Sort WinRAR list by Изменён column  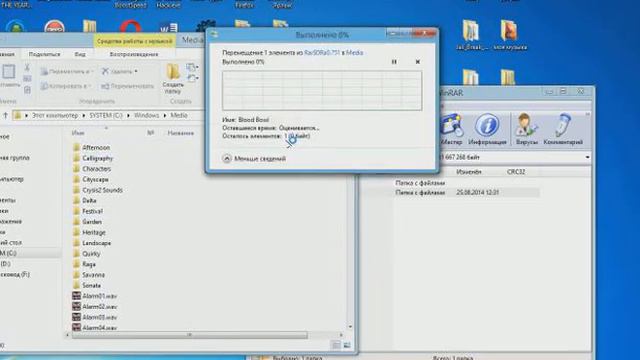click(469, 172)
